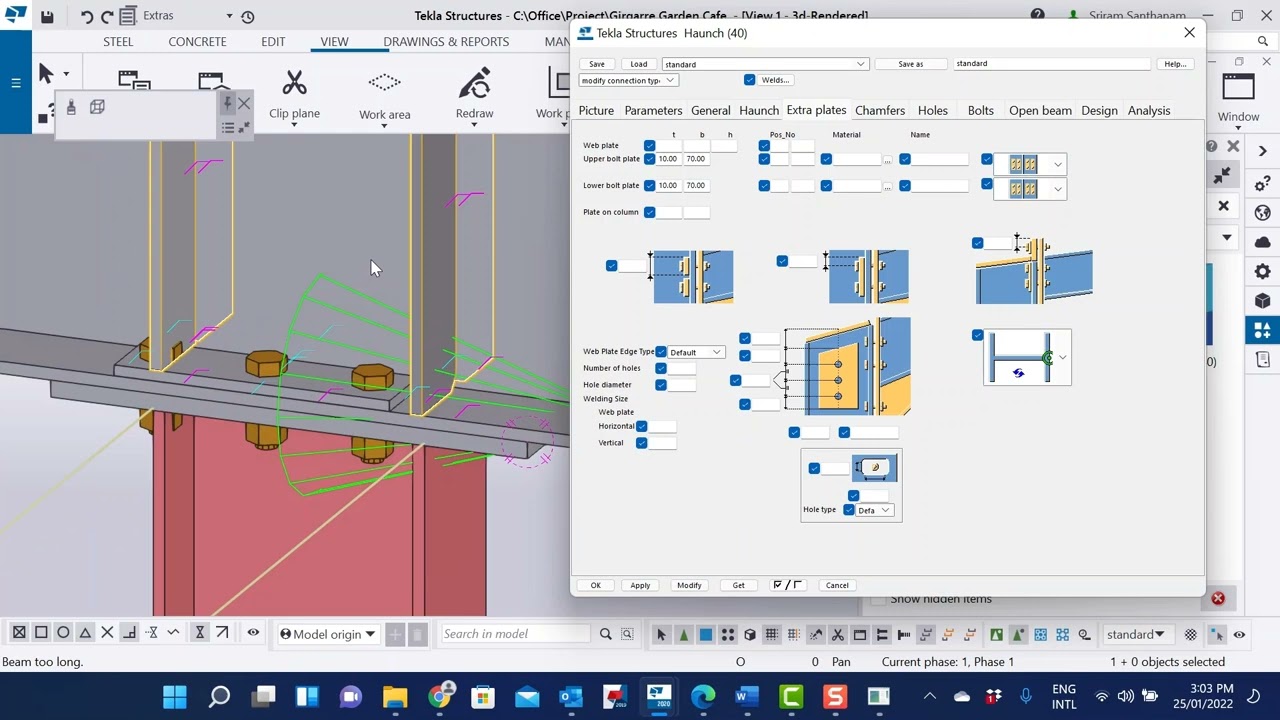The width and height of the screenshot is (1280, 720).
Task: Open the globe icon in the side panel
Action: pyautogui.click(x=1262, y=212)
